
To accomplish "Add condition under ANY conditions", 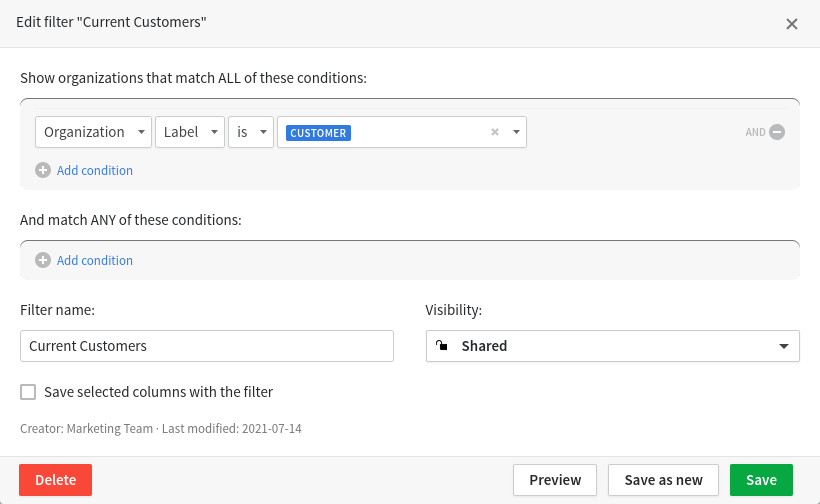I will tap(95, 260).
